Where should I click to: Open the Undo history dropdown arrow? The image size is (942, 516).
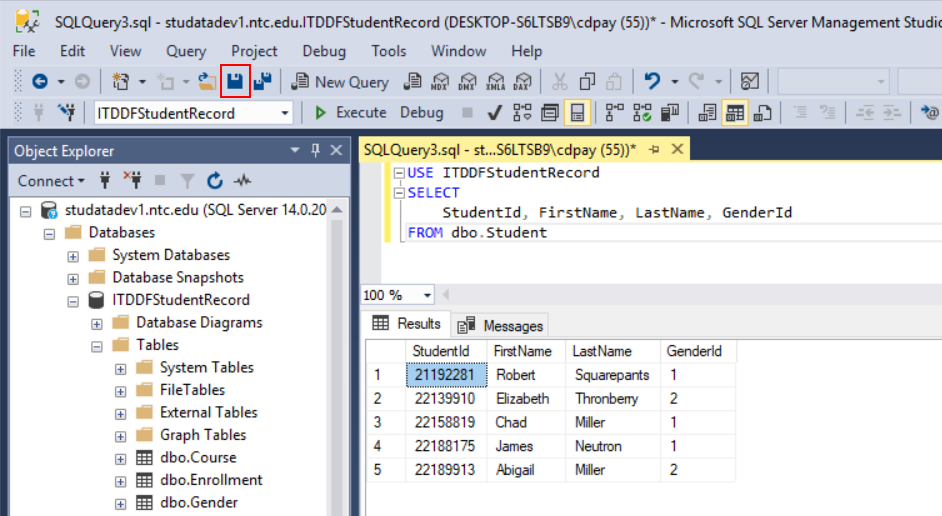(675, 81)
